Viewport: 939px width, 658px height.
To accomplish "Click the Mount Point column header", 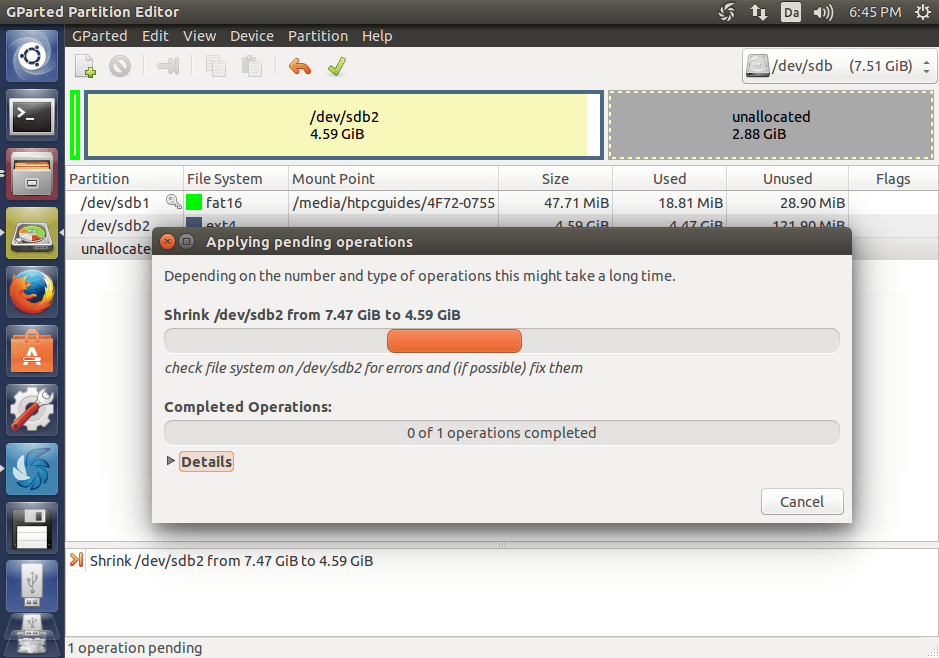I will (x=334, y=179).
